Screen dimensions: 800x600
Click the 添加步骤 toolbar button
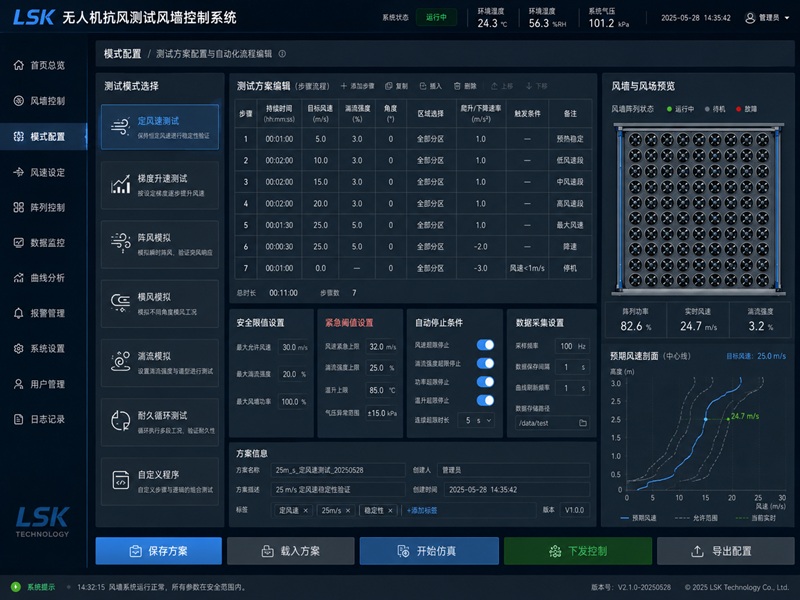tap(357, 86)
